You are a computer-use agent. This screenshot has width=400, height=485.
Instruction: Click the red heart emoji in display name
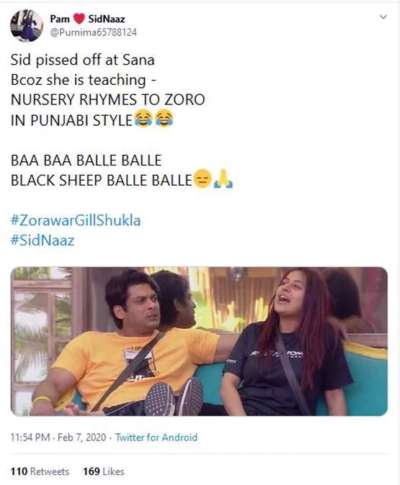pyautogui.click(x=79, y=19)
